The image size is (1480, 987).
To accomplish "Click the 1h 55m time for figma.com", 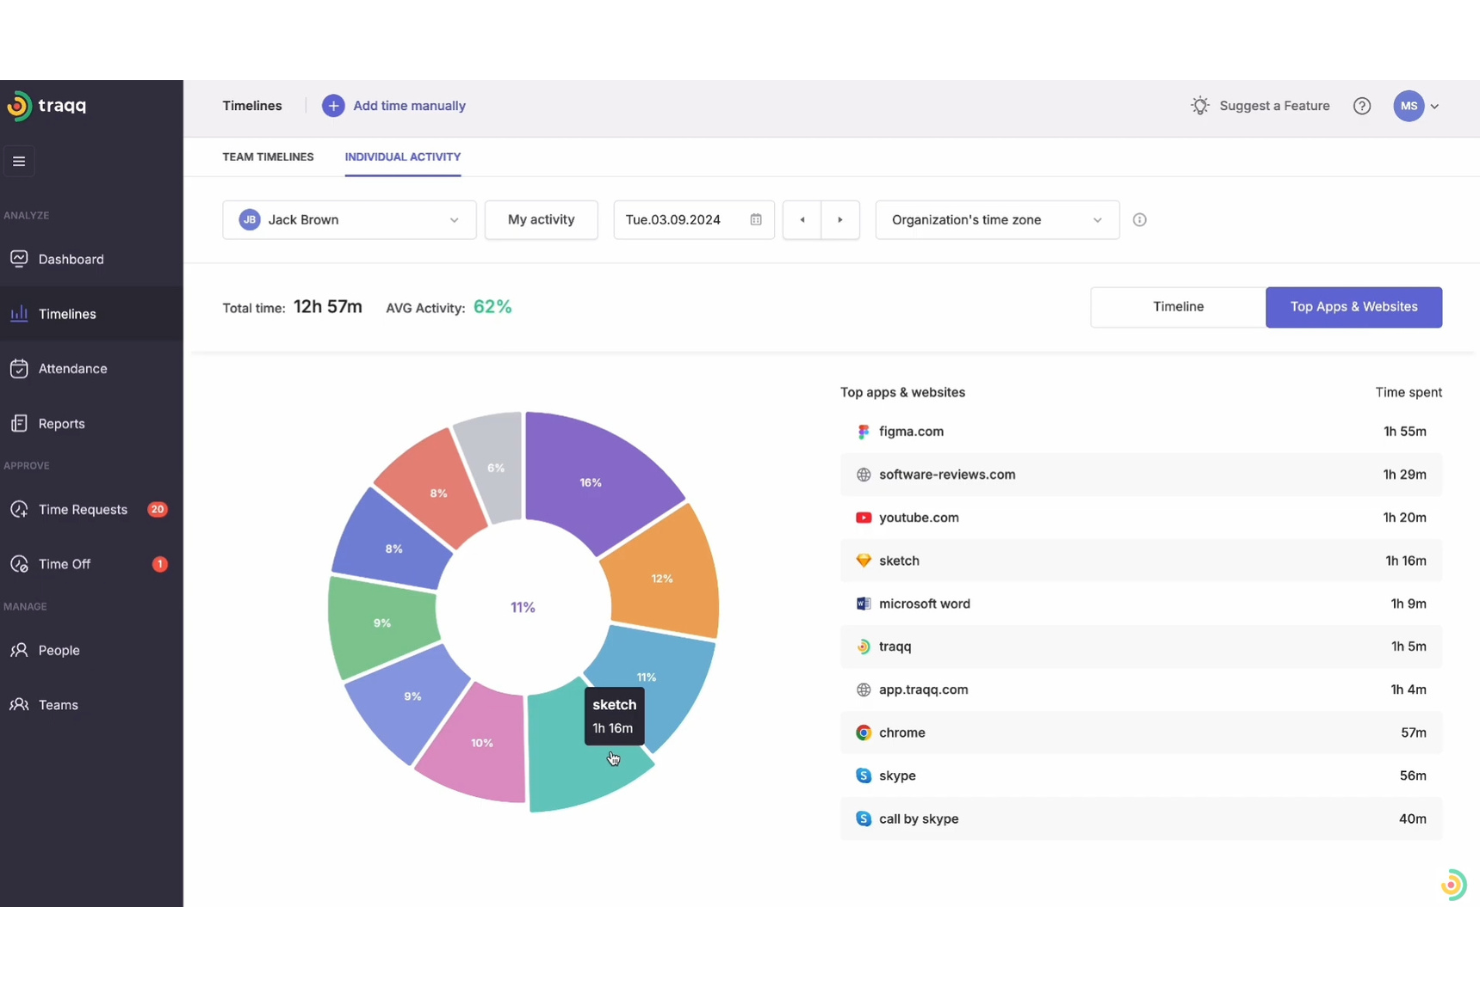I will [x=1405, y=432].
